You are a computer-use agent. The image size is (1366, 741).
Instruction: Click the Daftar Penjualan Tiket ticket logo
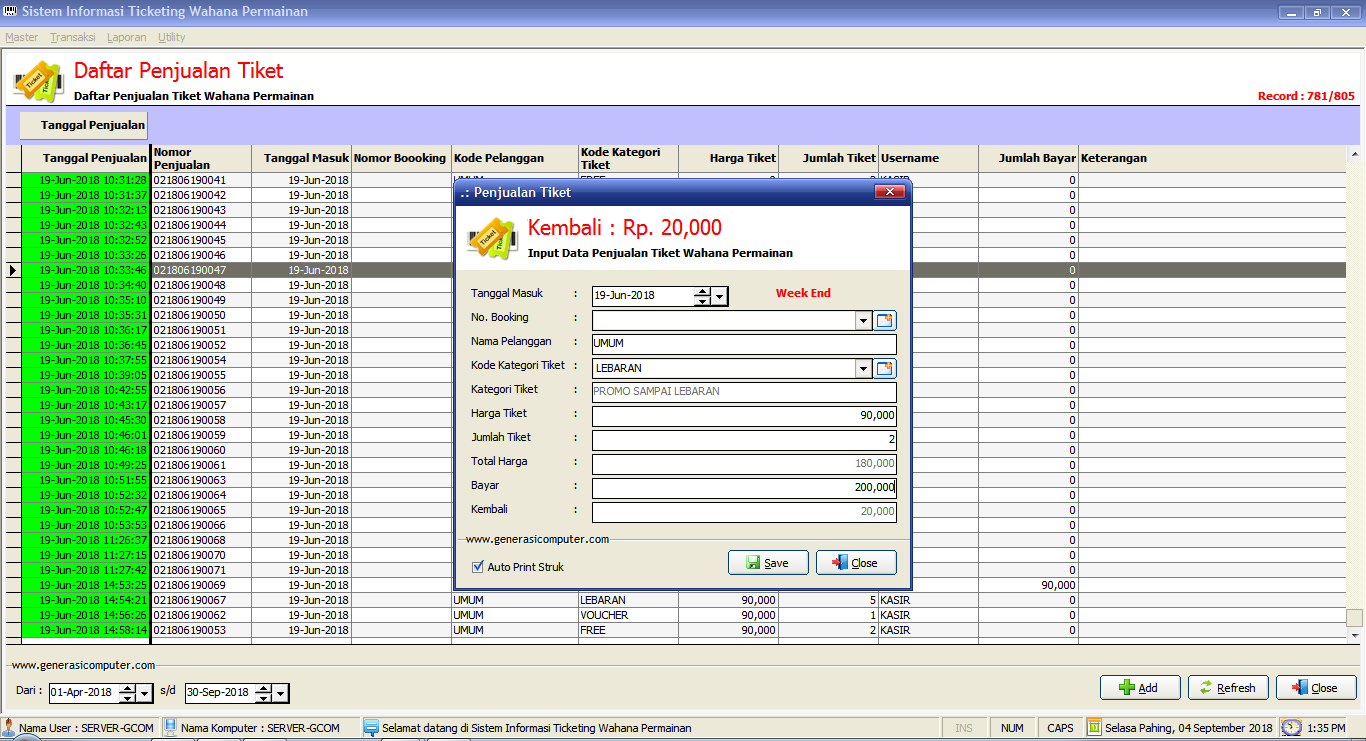[38, 81]
